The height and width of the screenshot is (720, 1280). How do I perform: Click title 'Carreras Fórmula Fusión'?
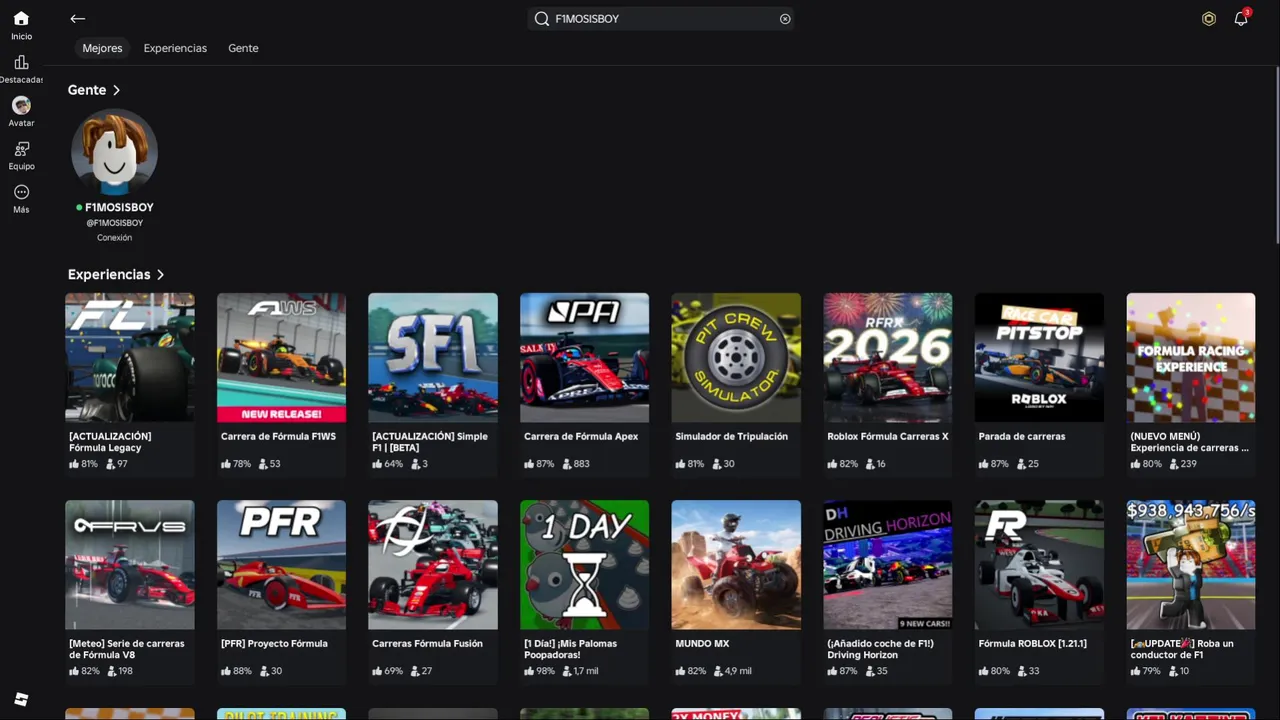(427, 644)
